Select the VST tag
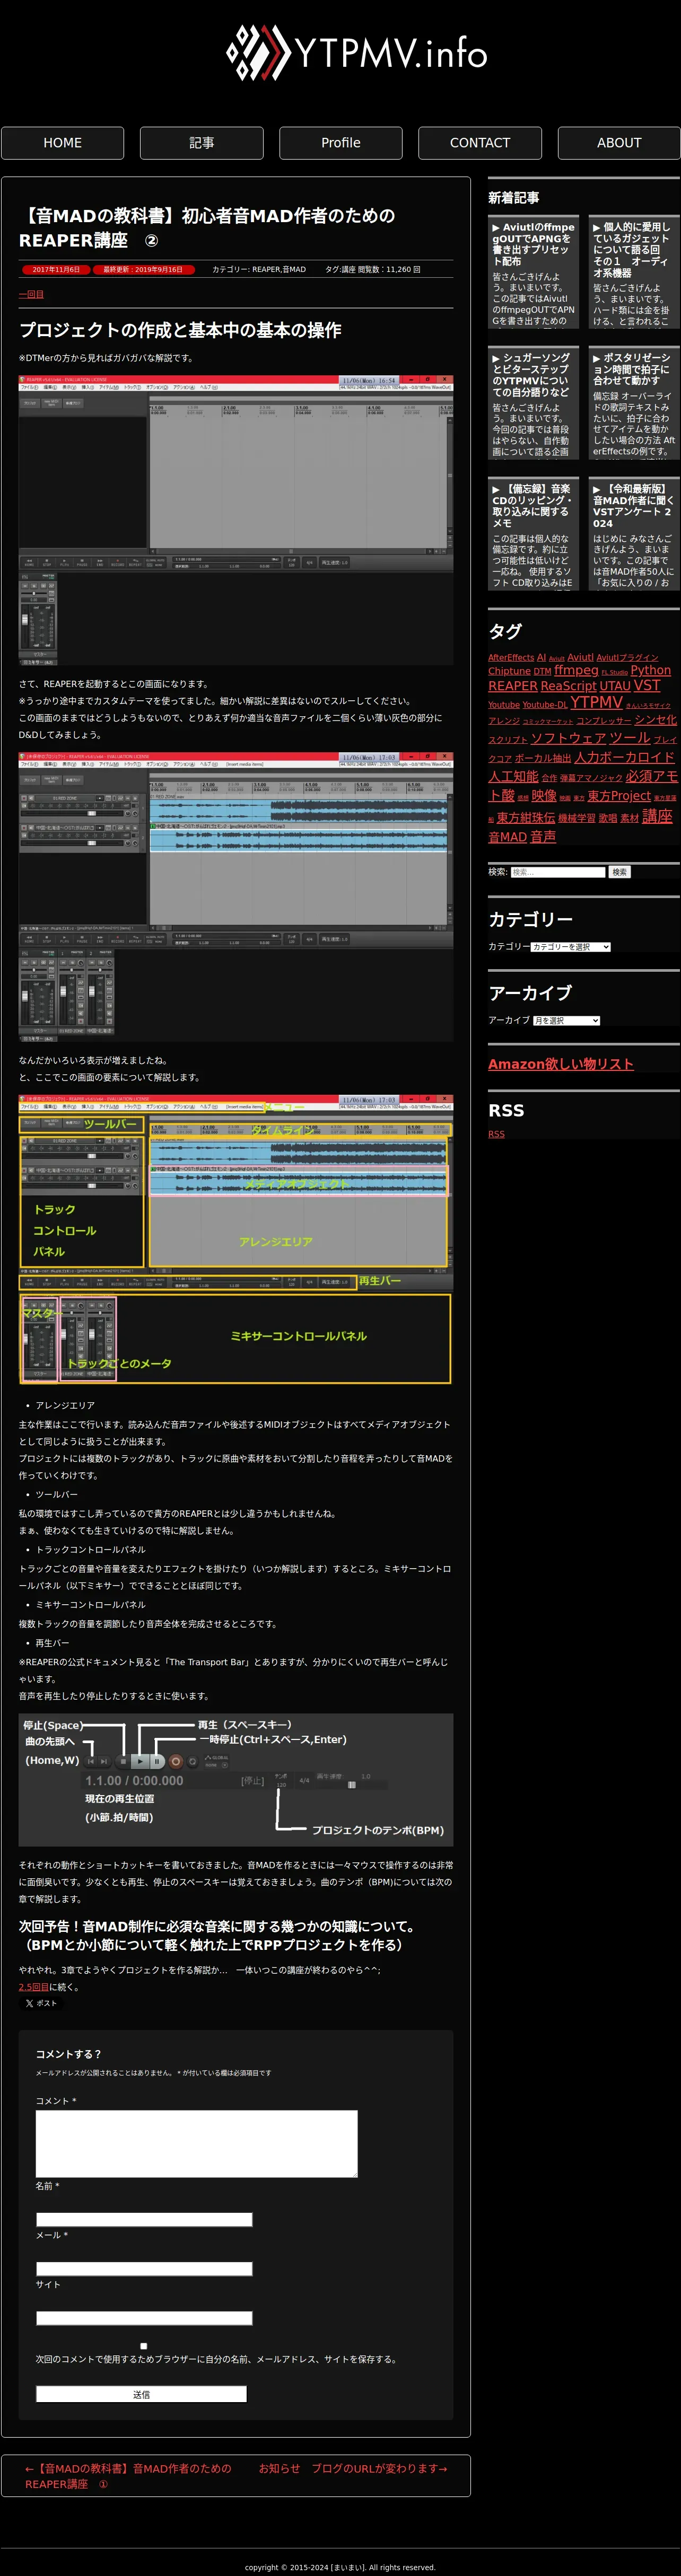The height and width of the screenshot is (2576, 681). 647,685
